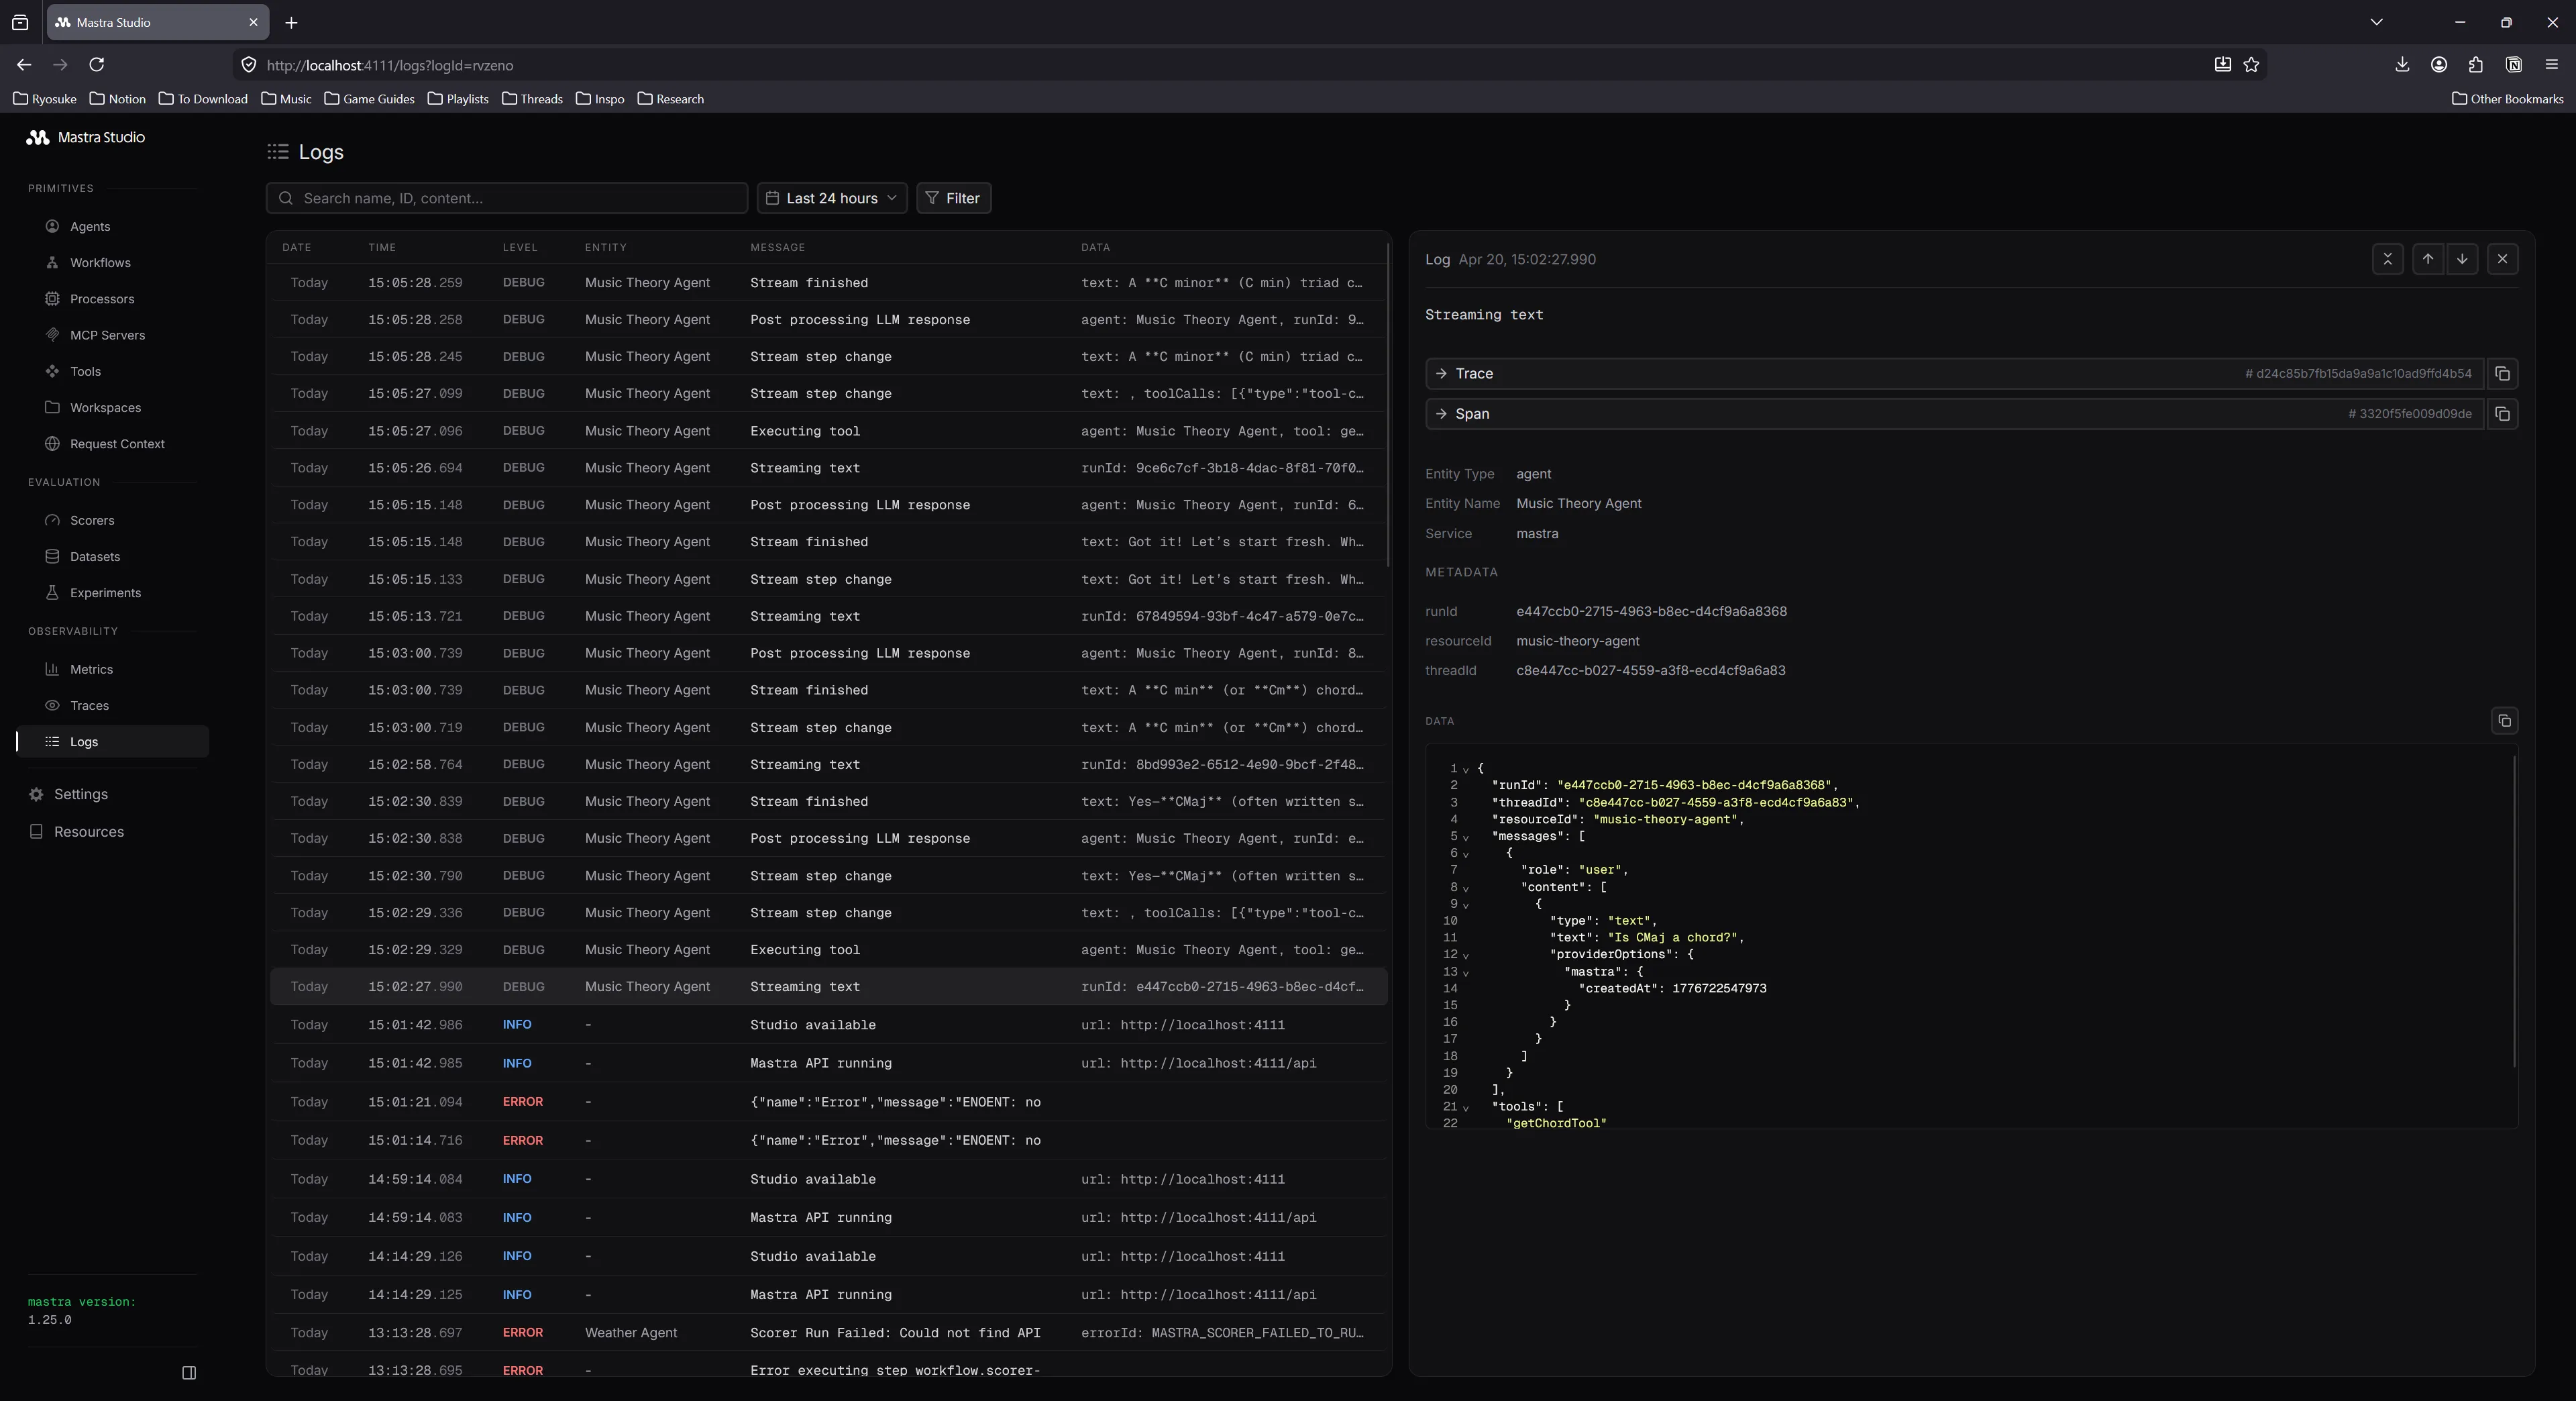Open the Agents section in sidebar
This screenshot has height=1401, width=2576.
pyautogui.click(x=91, y=226)
